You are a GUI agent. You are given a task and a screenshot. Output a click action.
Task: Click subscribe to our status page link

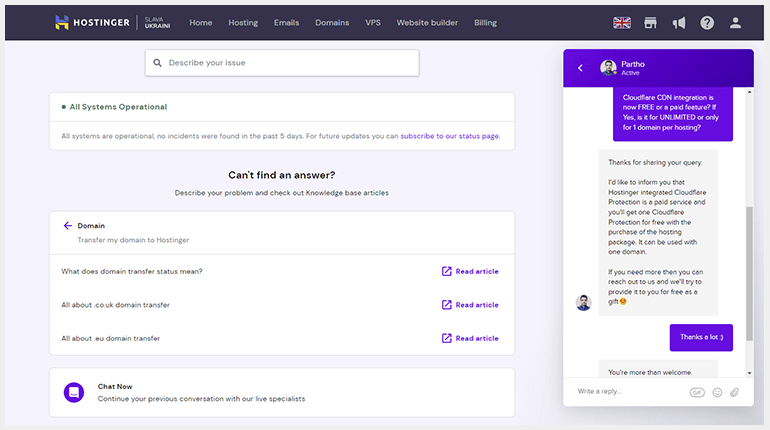click(450, 136)
